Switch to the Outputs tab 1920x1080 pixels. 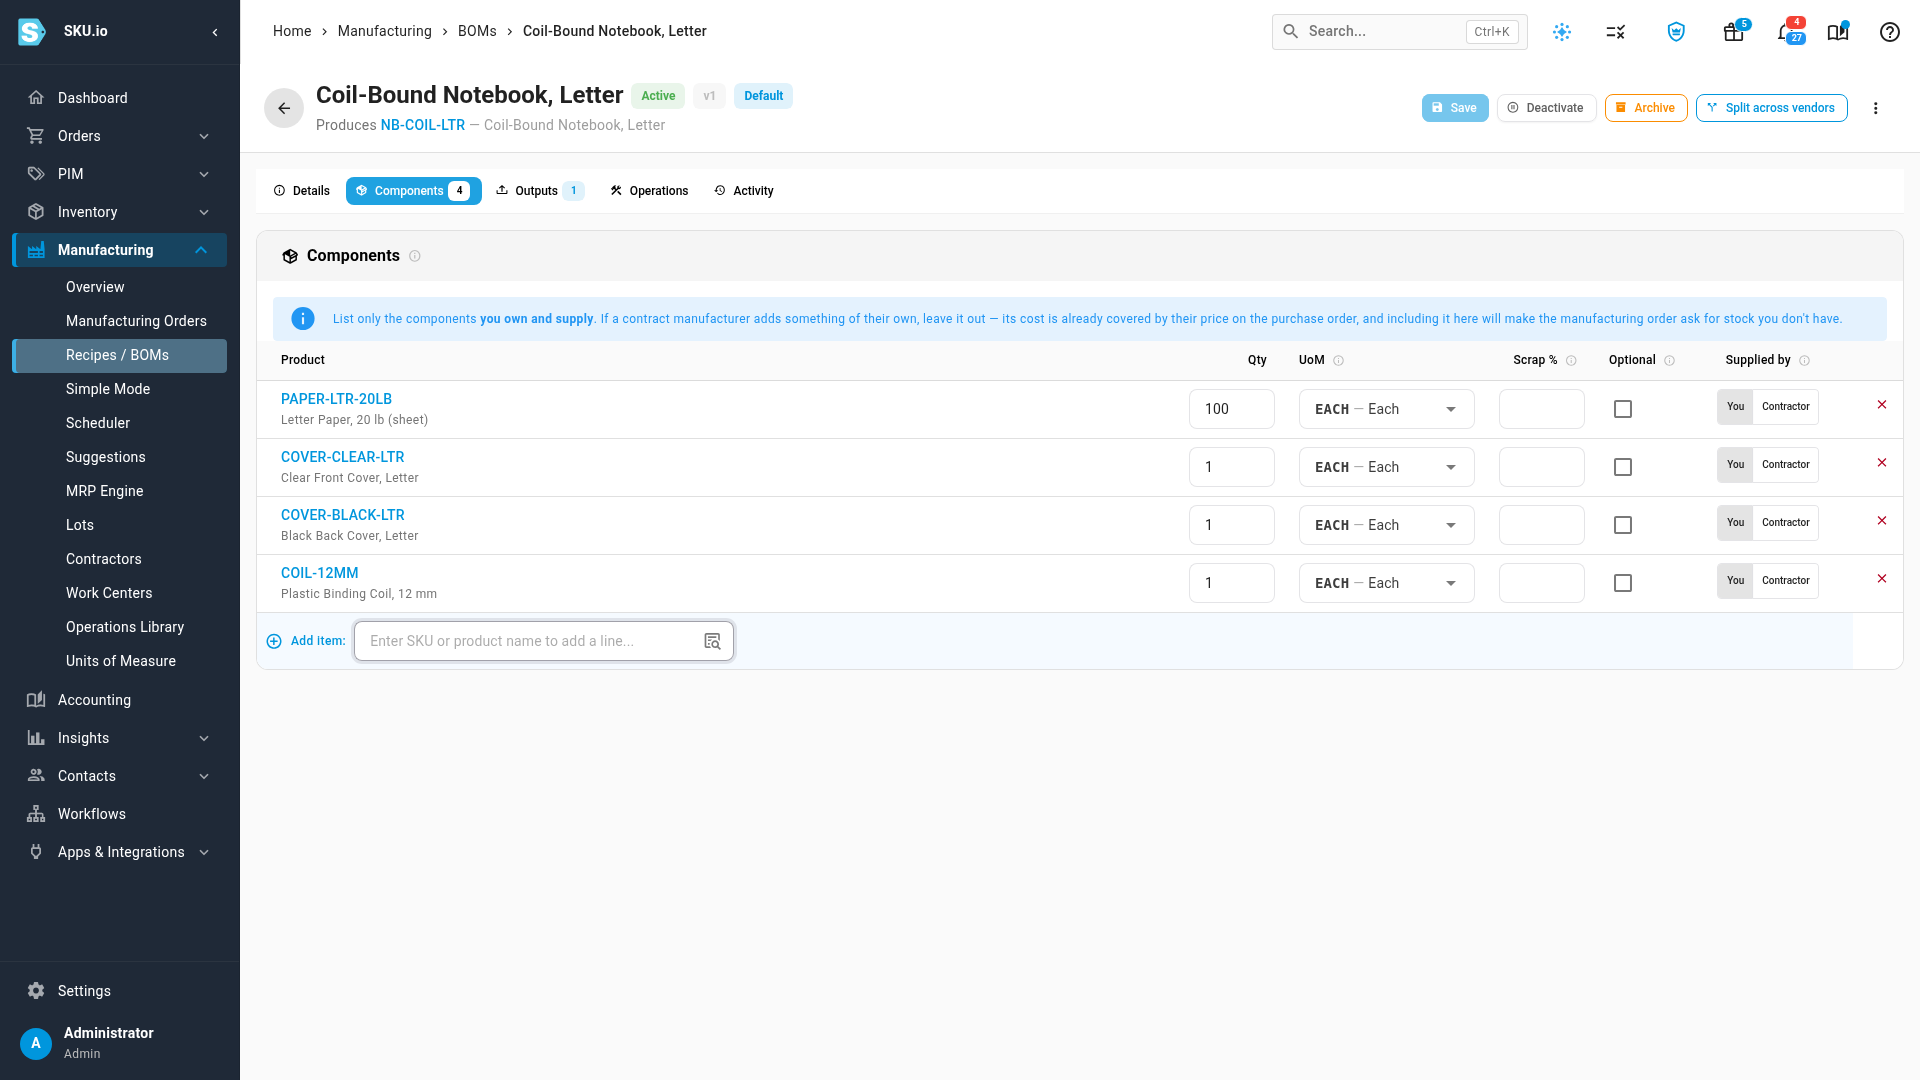[539, 191]
